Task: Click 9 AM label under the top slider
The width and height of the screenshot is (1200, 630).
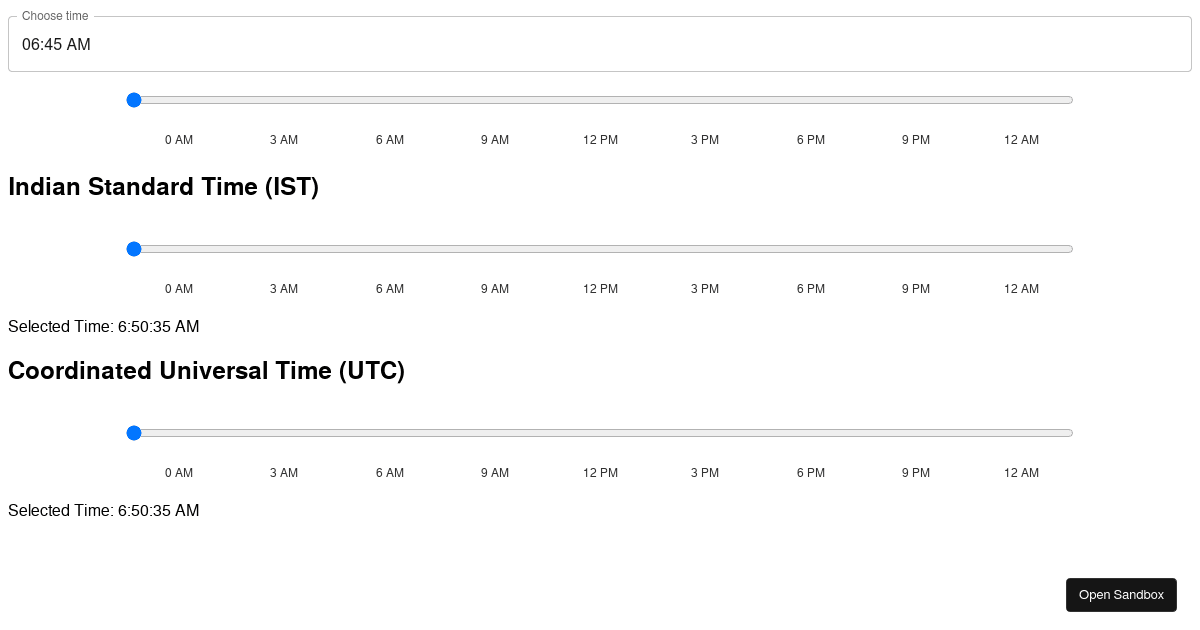Action: 494,140
